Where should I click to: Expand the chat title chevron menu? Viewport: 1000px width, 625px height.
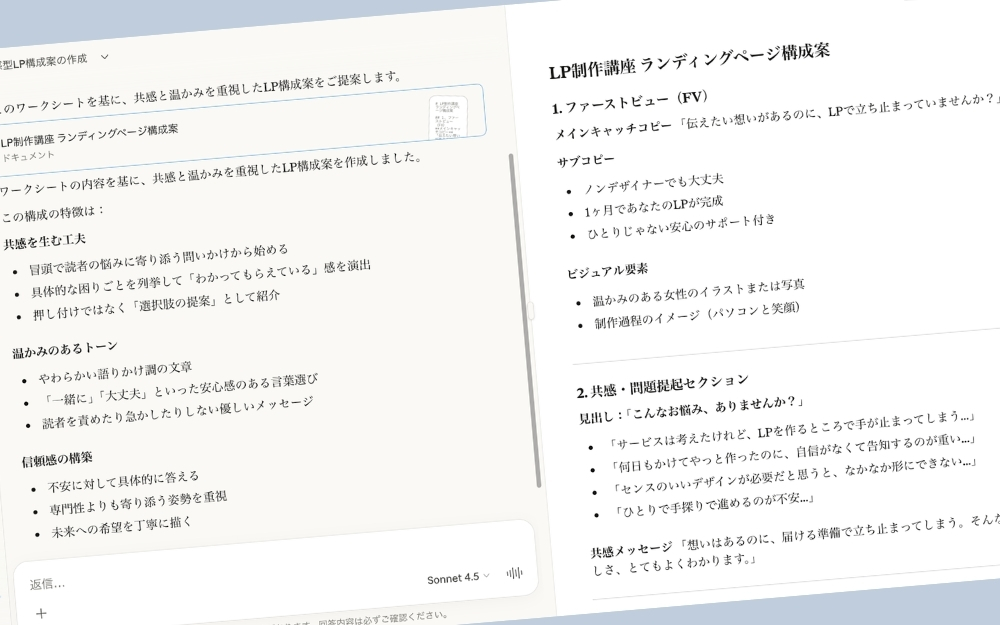[105, 58]
